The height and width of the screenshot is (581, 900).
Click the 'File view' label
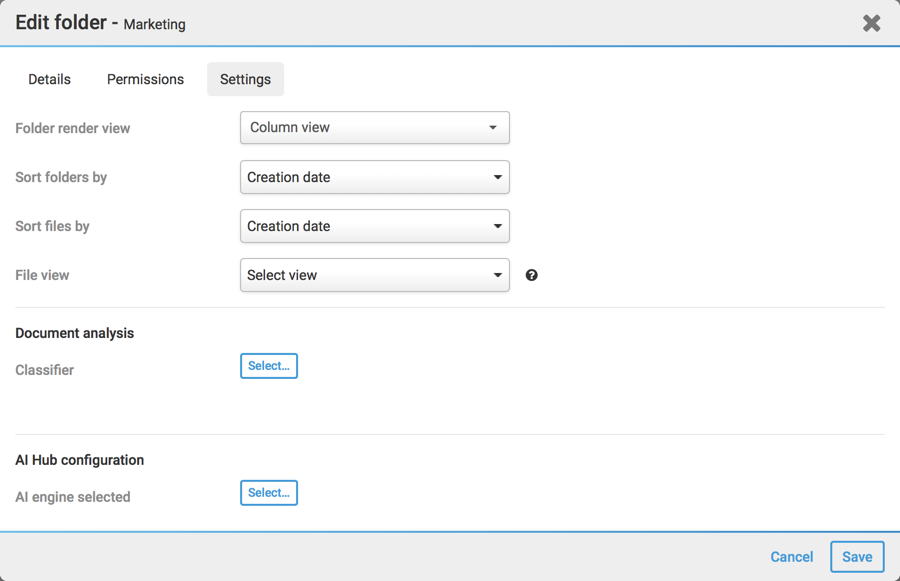click(42, 275)
